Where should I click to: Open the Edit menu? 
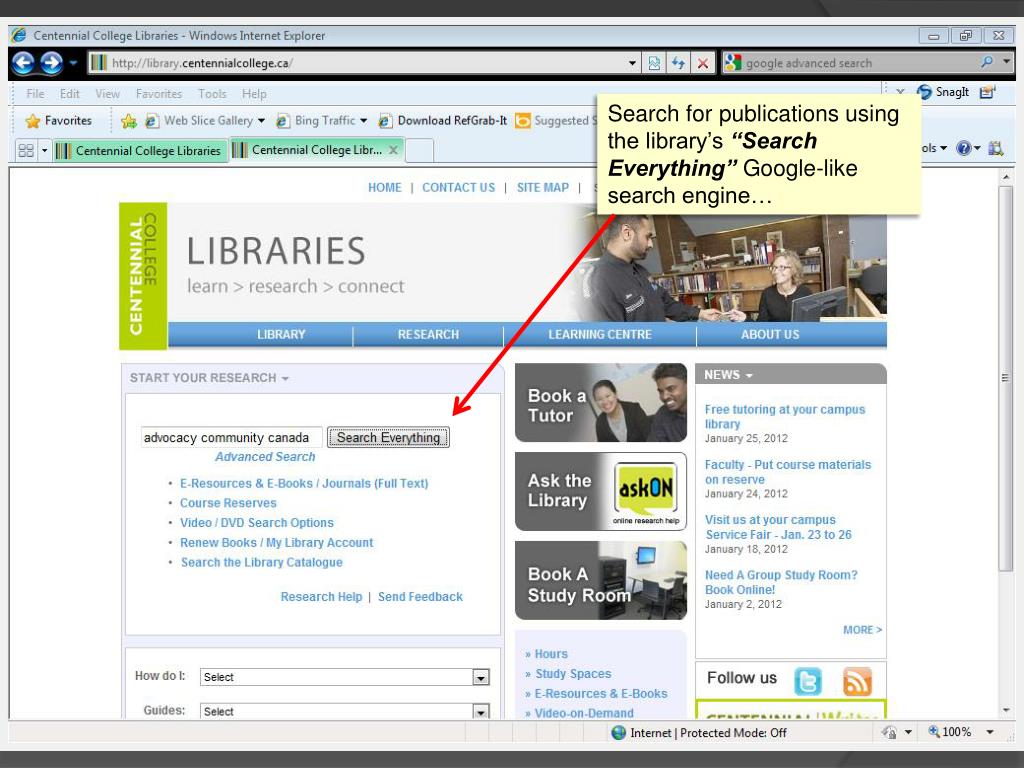(69, 93)
